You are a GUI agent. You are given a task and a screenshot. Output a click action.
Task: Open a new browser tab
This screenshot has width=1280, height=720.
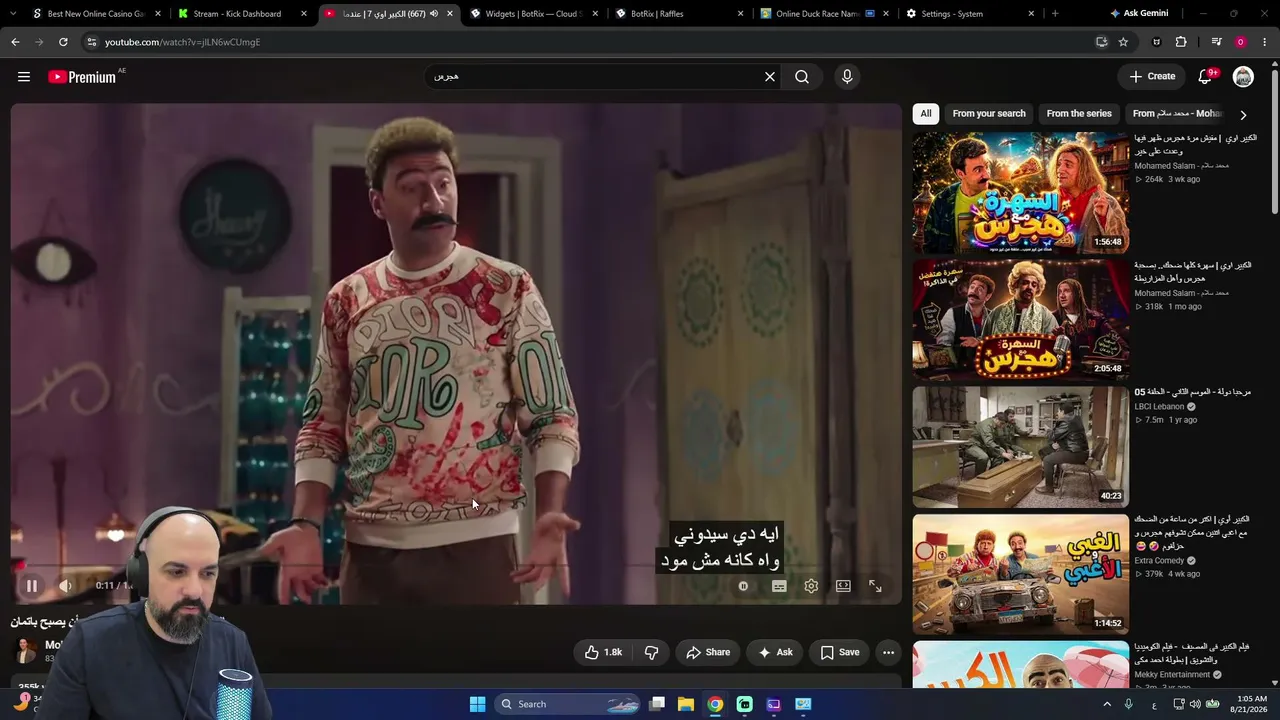[x=1055, y=14]
